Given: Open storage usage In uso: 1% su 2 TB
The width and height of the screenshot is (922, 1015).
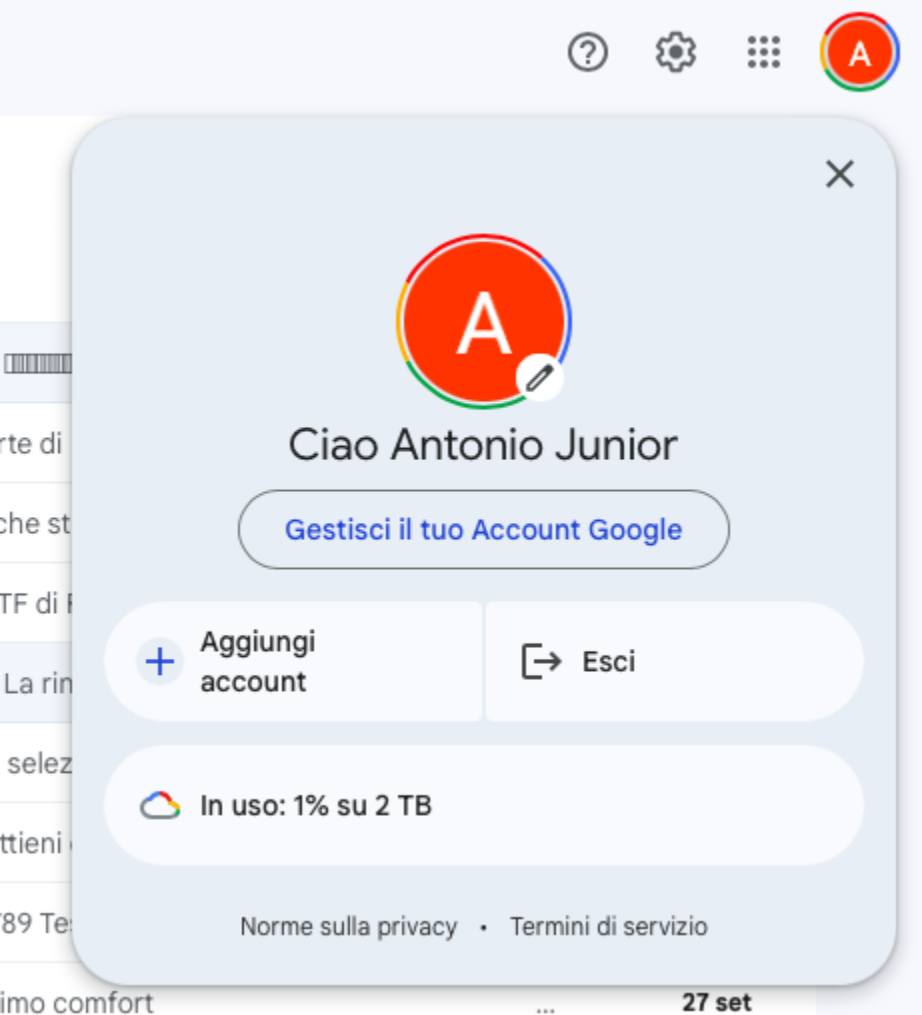Looking at the screenshot, I should (x=484, y=805).
